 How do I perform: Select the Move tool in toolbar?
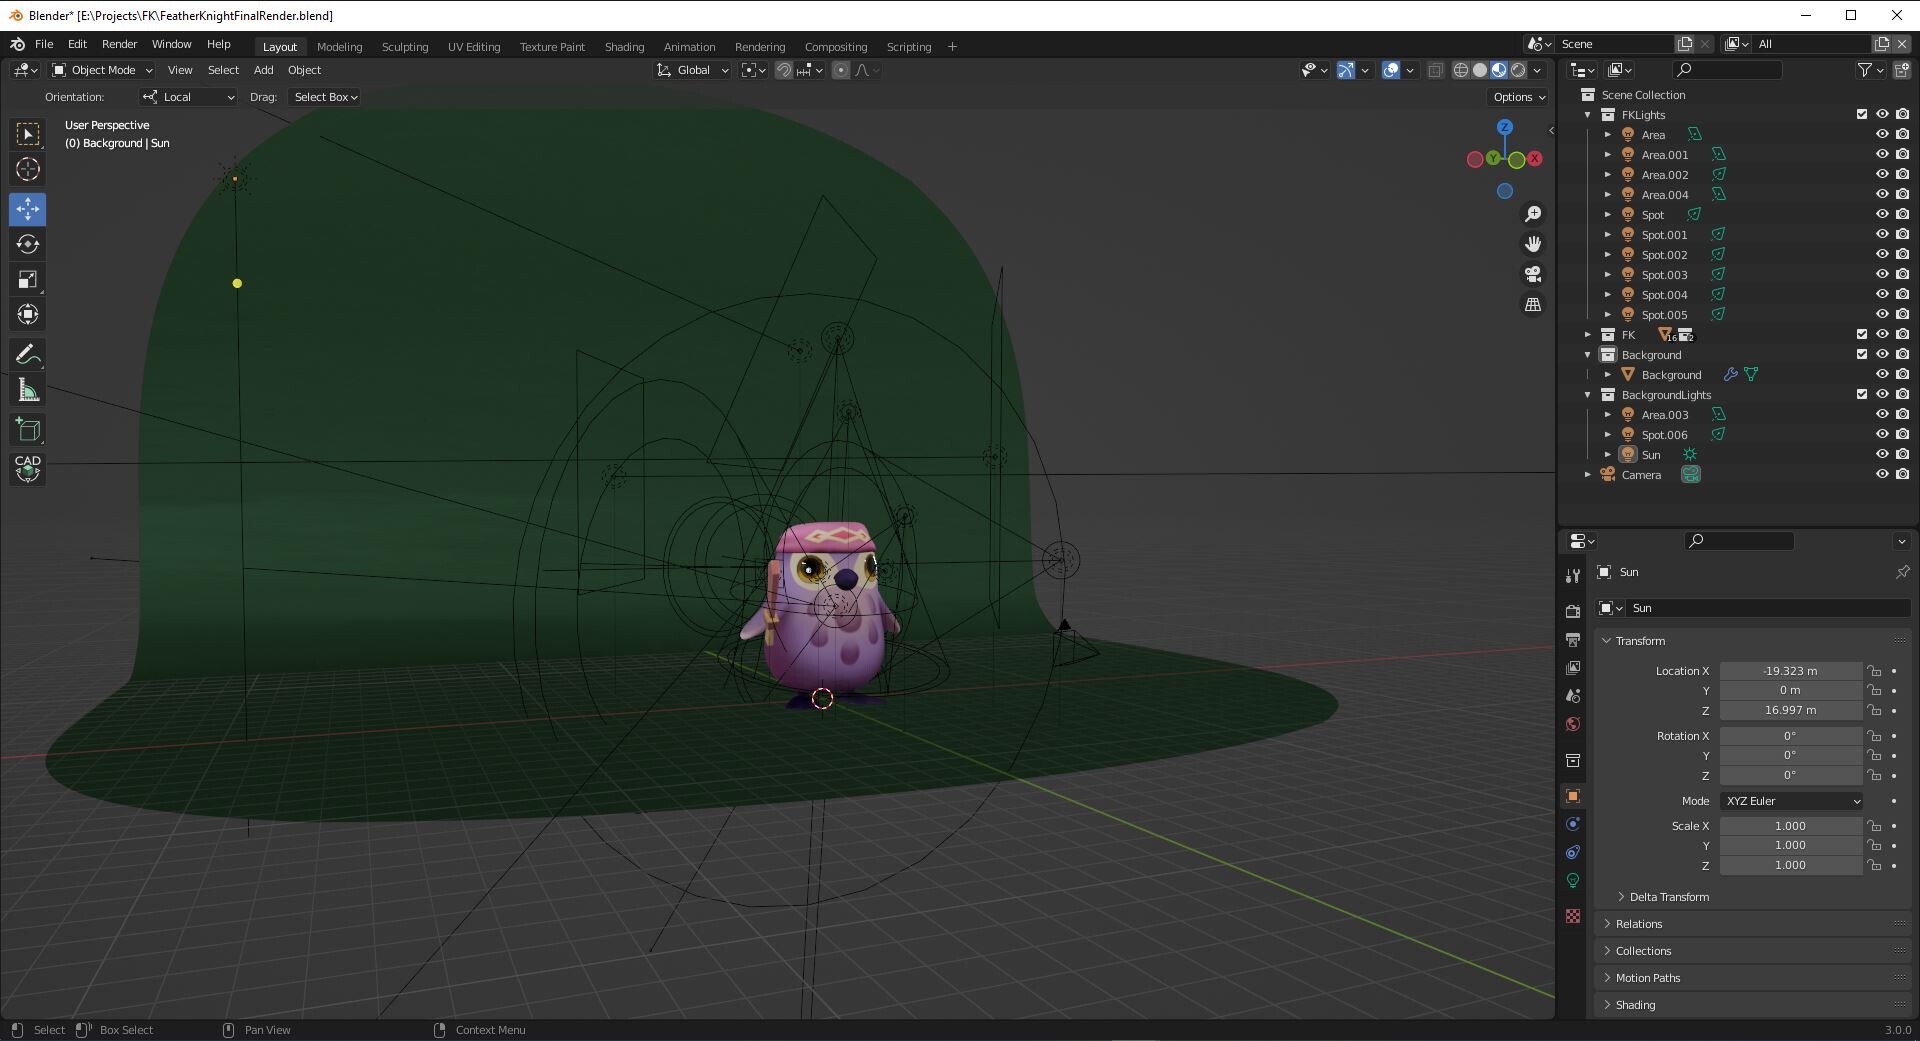click(x=28, y=209)
